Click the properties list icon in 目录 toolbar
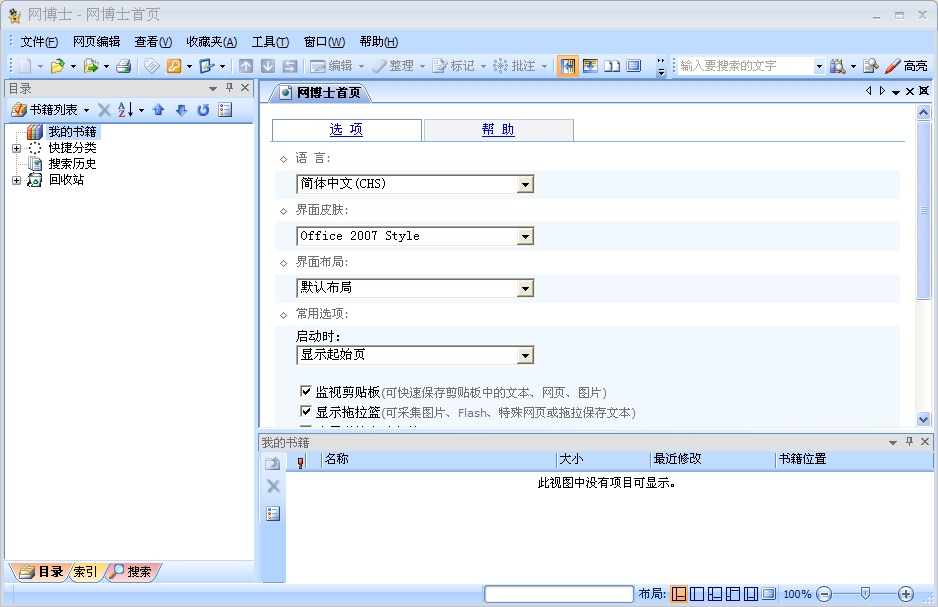Viewport: 938px width, 607px height. coord(226,110)
